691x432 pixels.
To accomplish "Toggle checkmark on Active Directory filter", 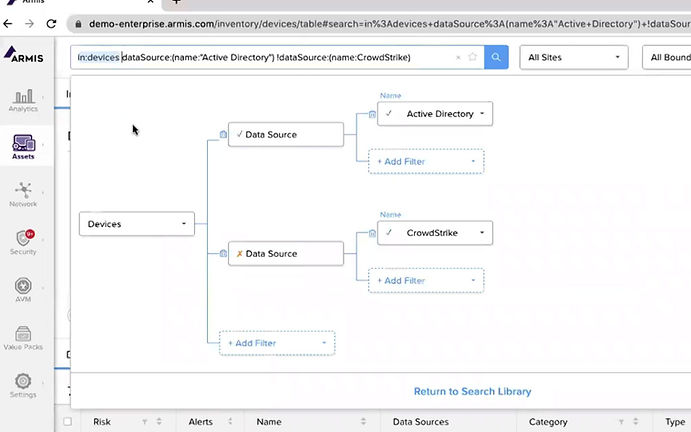I will (x=388, y=114).
